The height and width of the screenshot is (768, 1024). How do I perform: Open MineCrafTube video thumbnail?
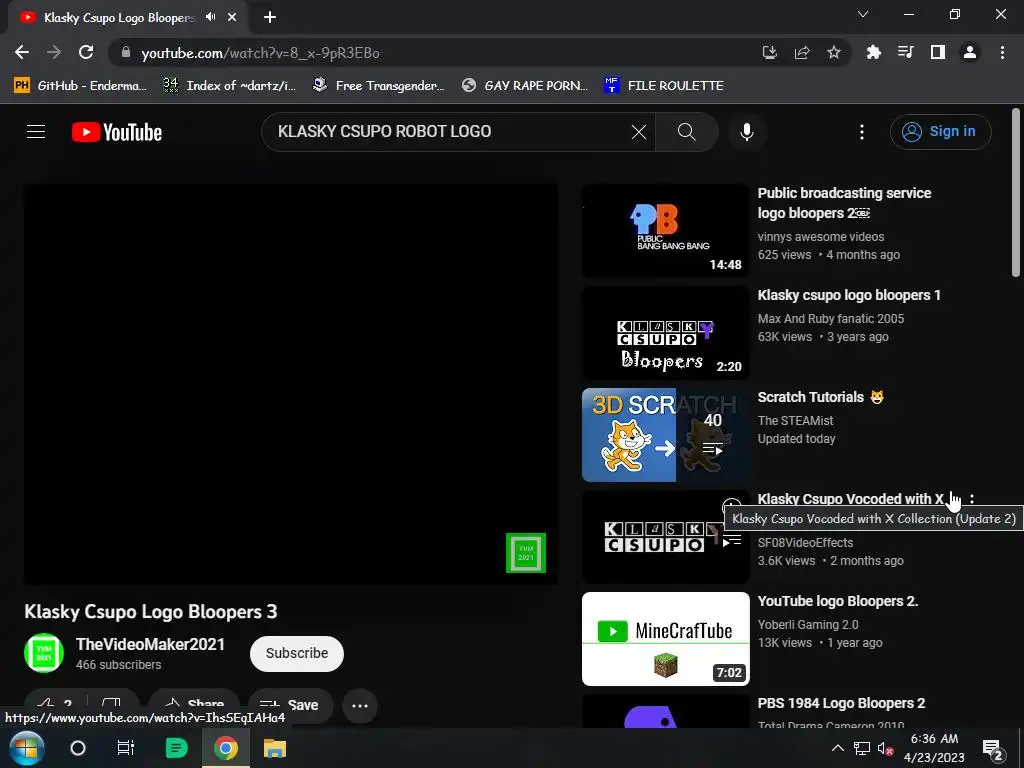[665, 639]
